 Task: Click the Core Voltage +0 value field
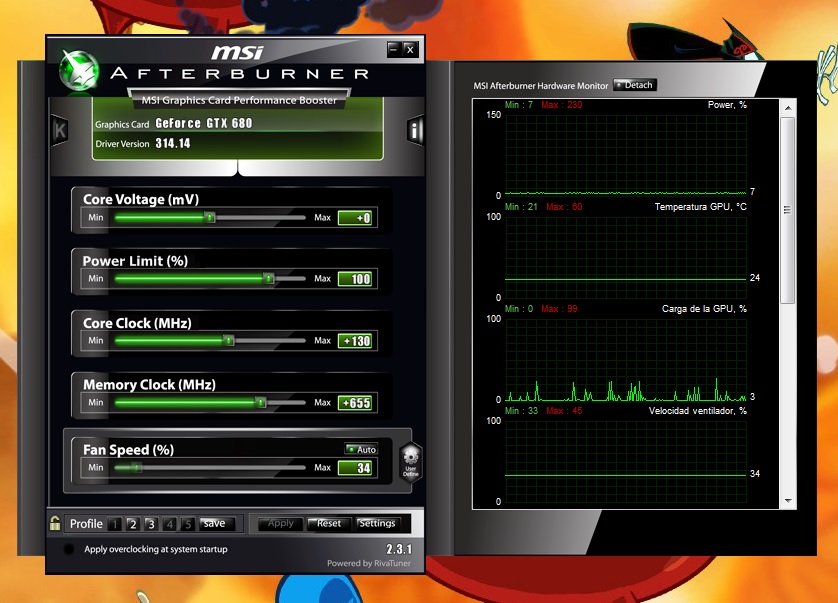pyautogui.click(x=355, y=218)
